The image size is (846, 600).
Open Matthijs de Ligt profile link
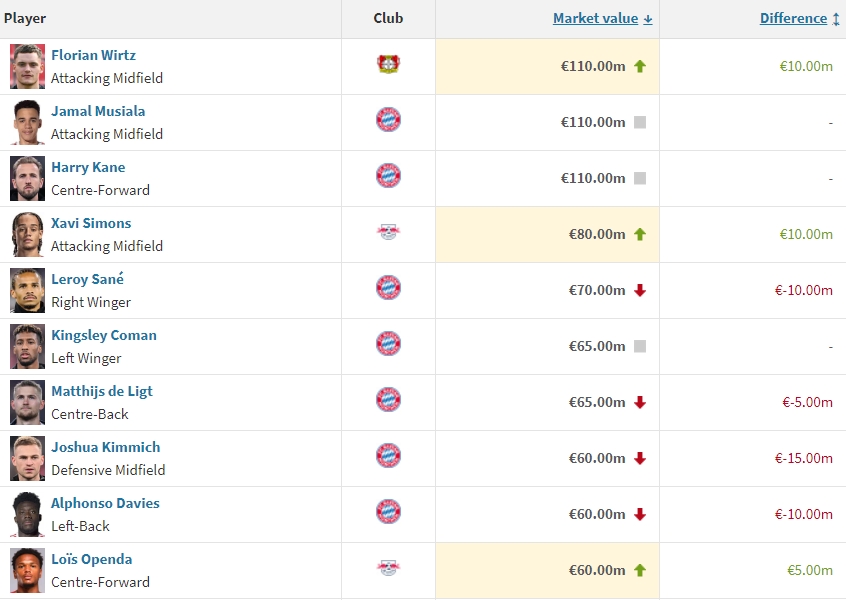click(102, 391)
